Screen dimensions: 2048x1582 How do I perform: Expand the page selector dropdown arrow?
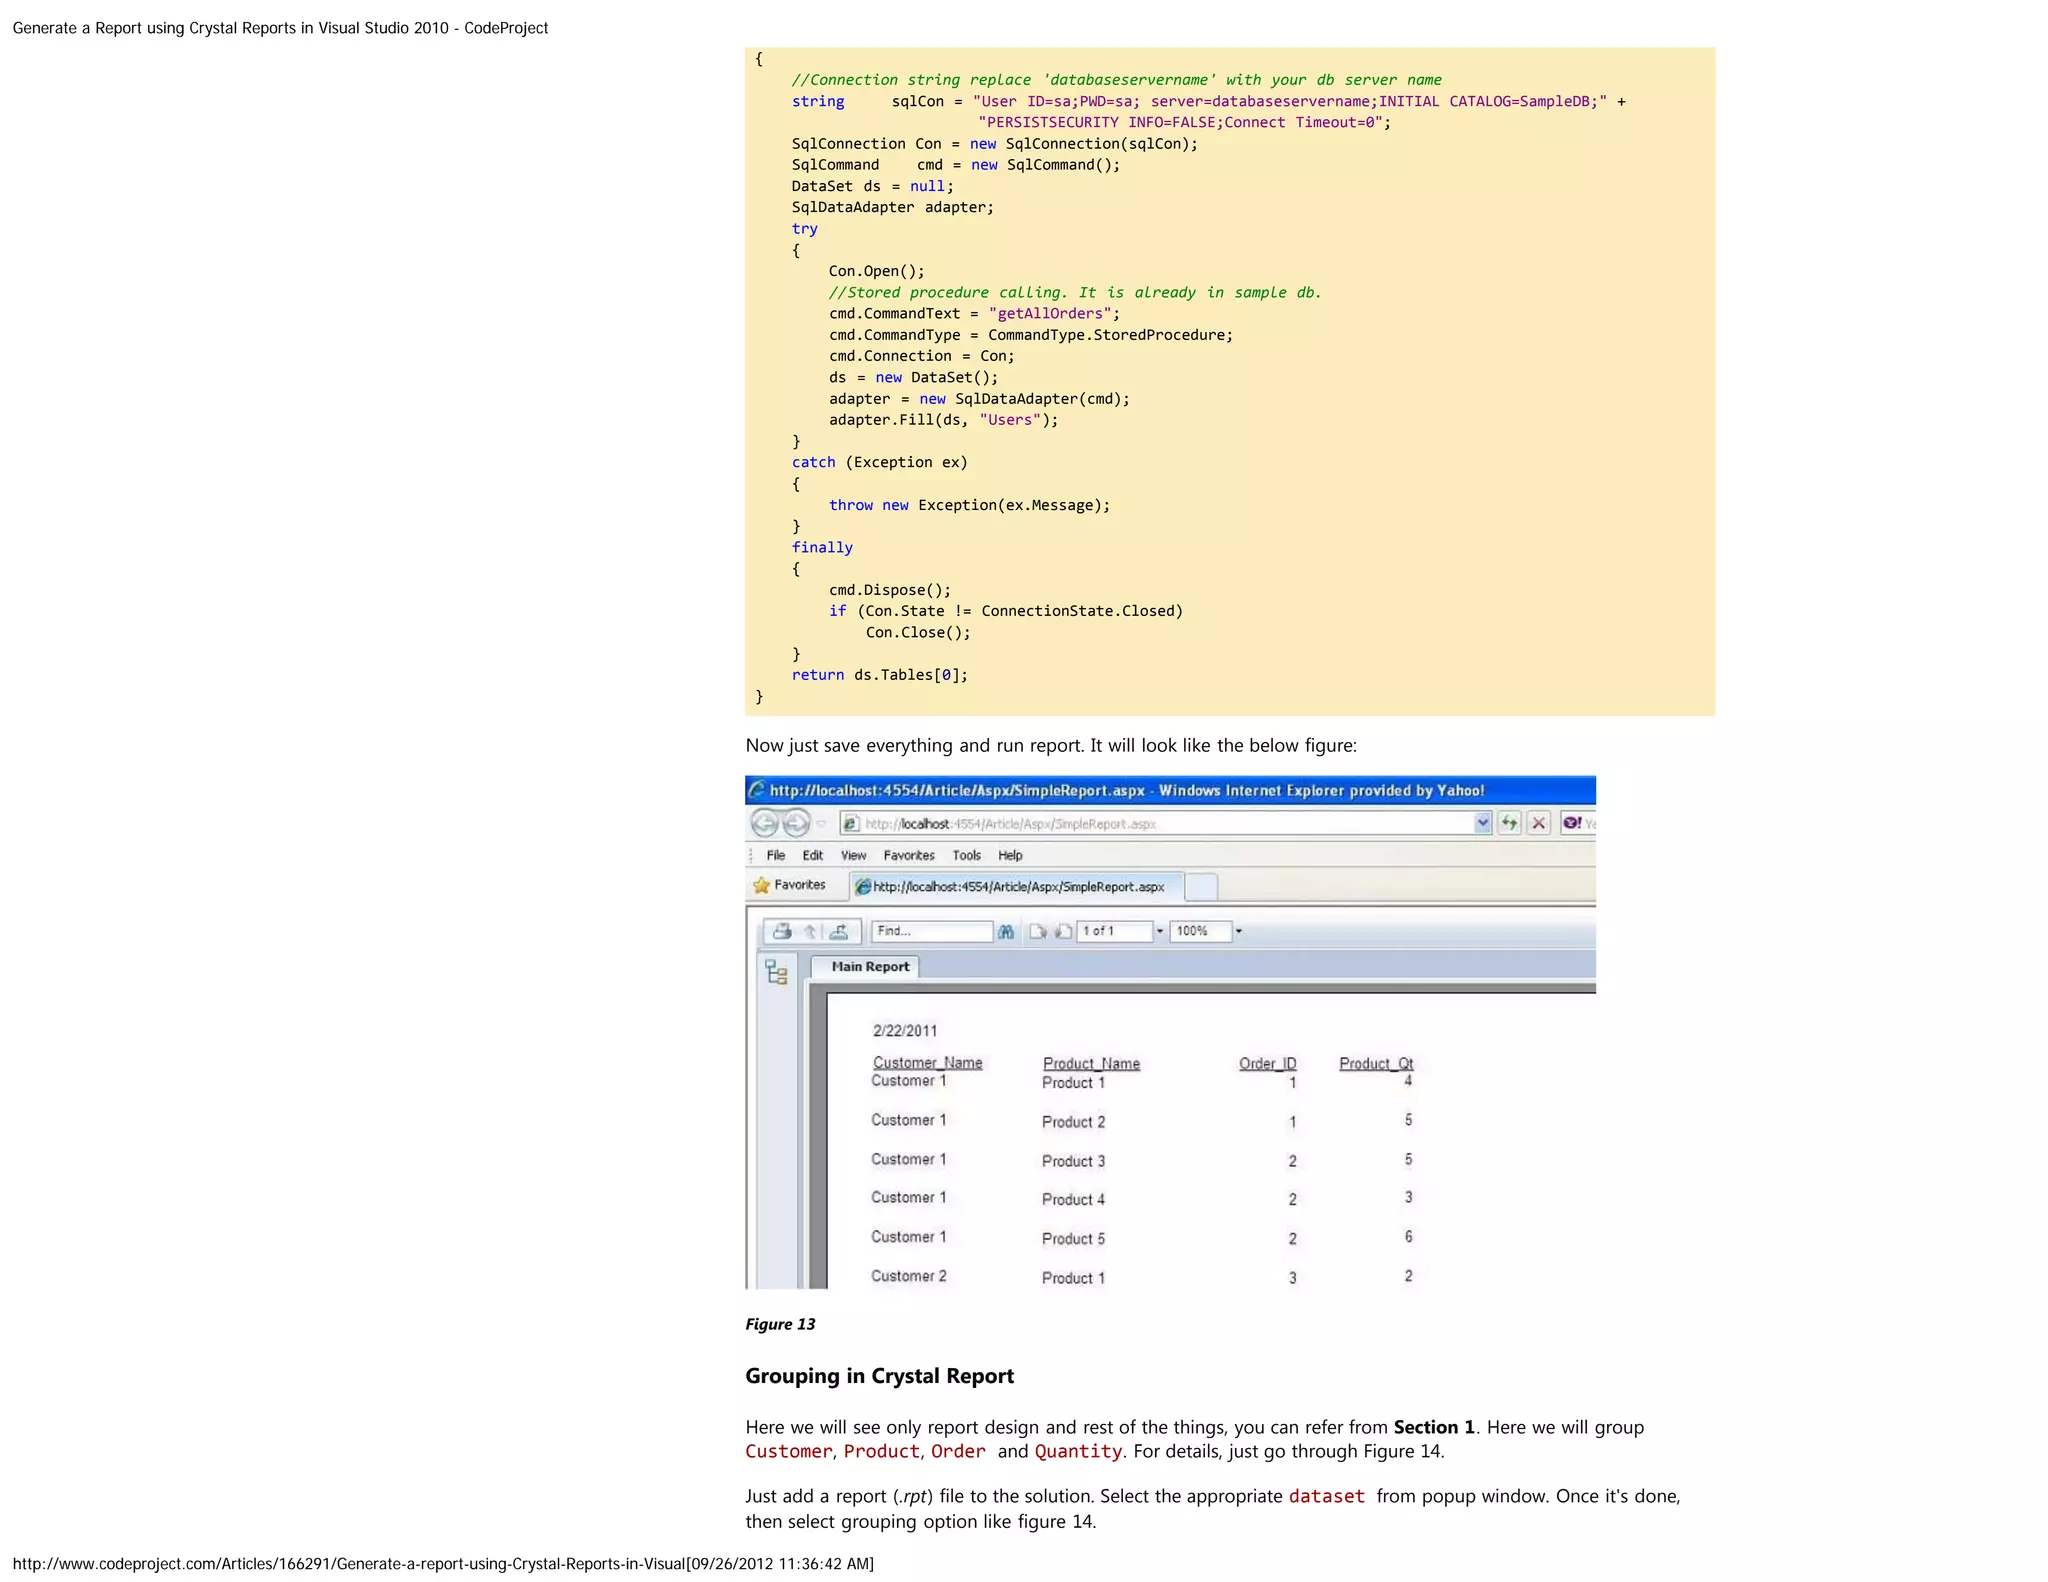coord(1160,931)
